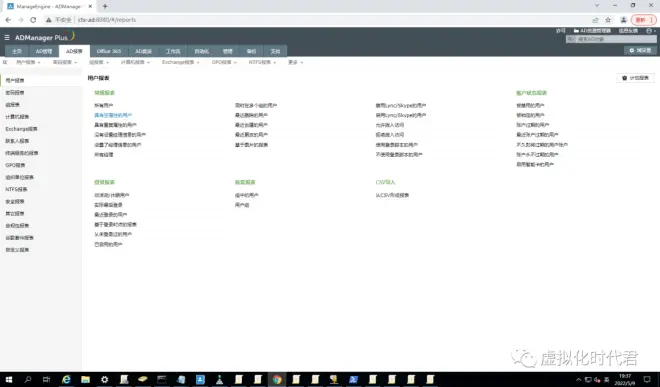
Task: Open the notification center in the system tray
Action: (647, 379)
